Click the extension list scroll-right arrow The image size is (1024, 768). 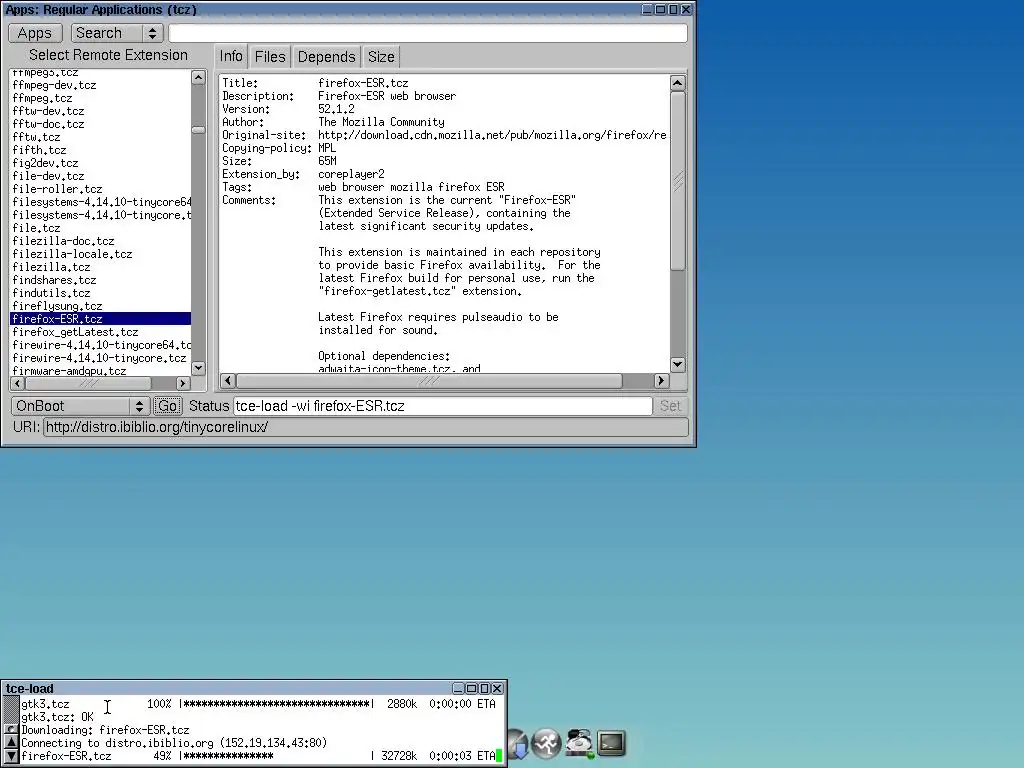coord(183,383)
